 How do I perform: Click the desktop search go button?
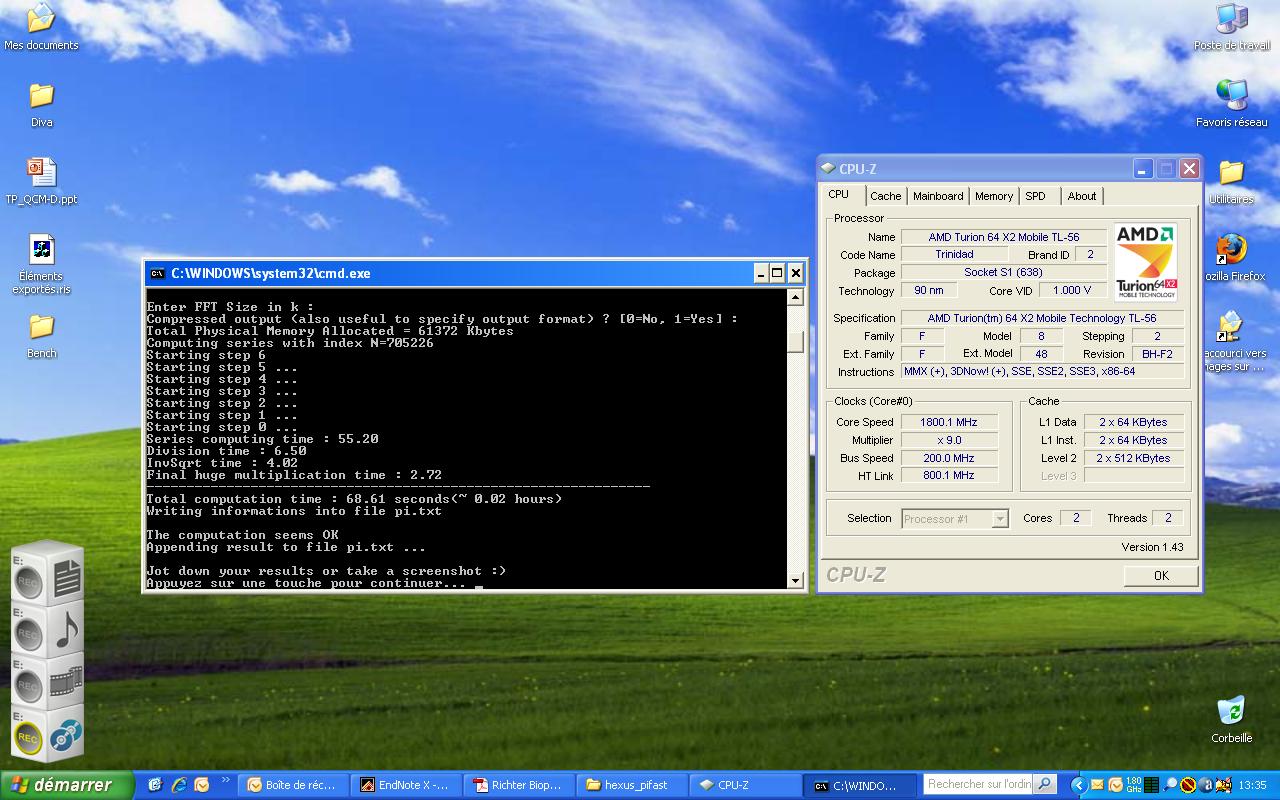click(x=1045, y=785)
